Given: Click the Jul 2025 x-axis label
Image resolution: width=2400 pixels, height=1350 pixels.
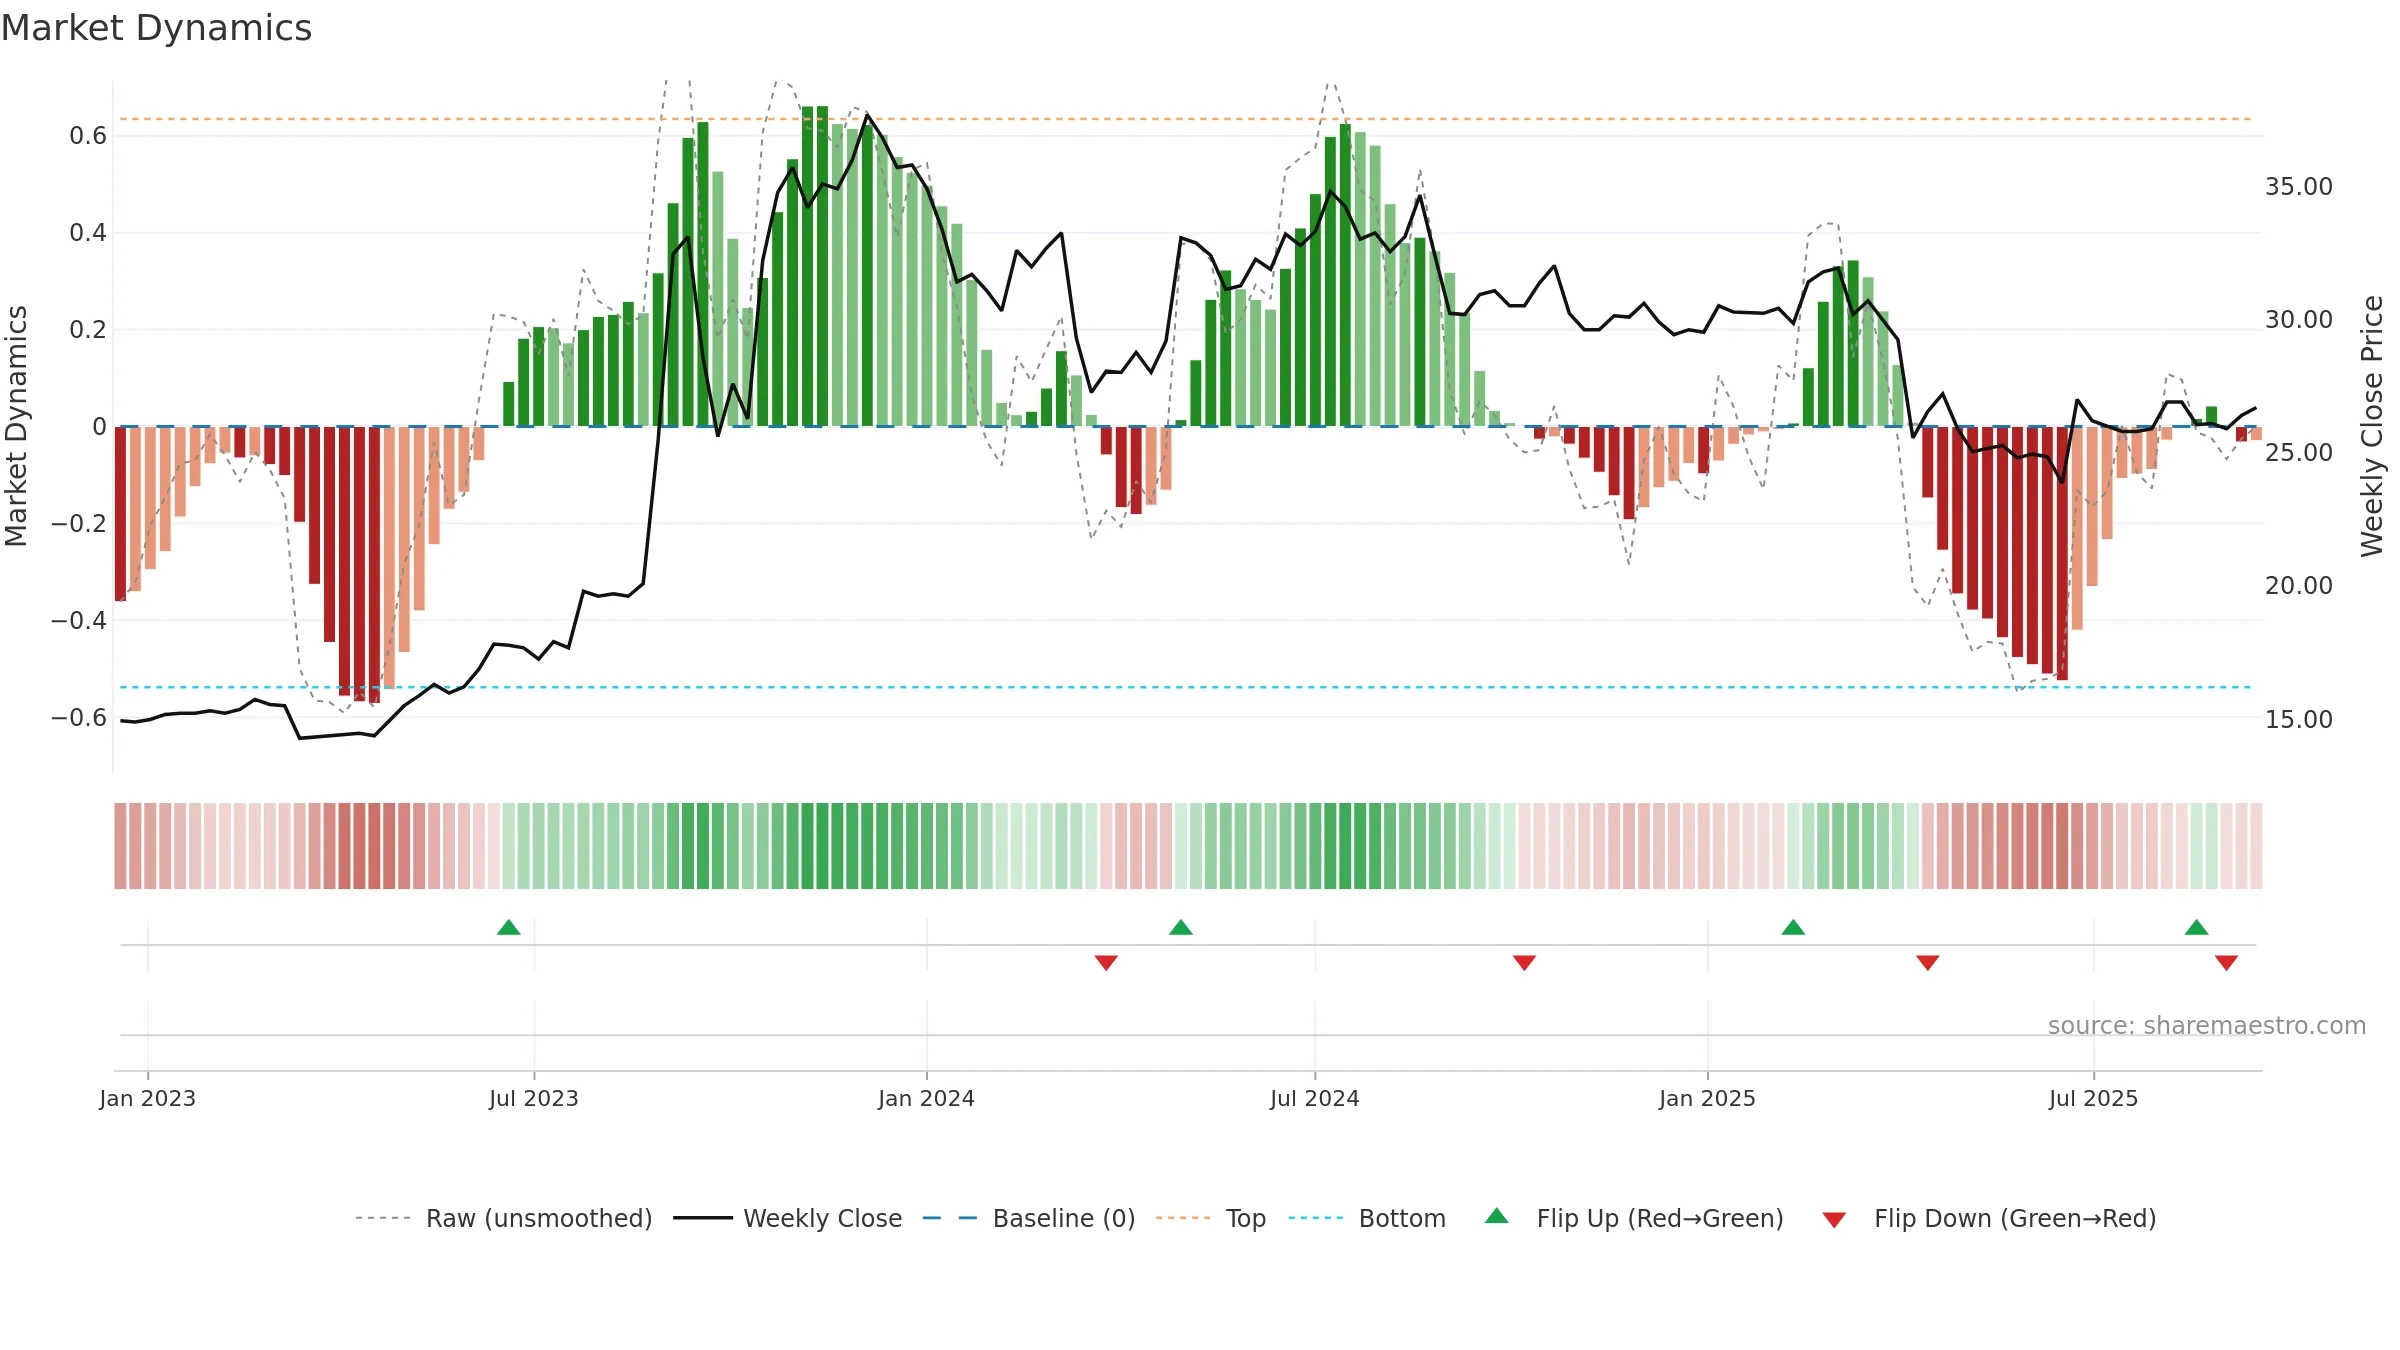Looking at the screenshot, I should [2094, 1098].
